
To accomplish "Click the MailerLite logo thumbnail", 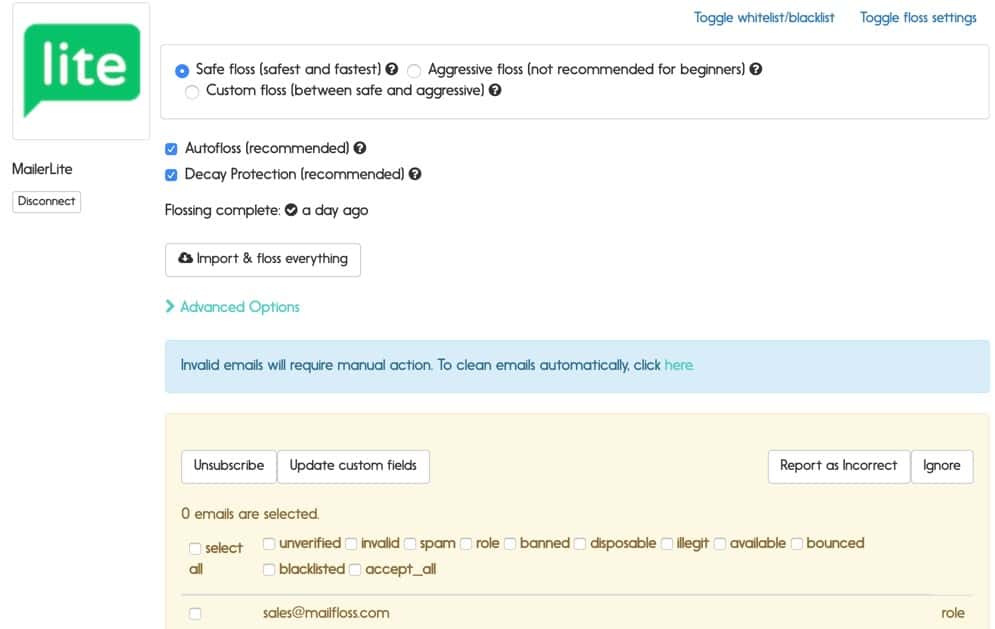I will pos(81,70).
